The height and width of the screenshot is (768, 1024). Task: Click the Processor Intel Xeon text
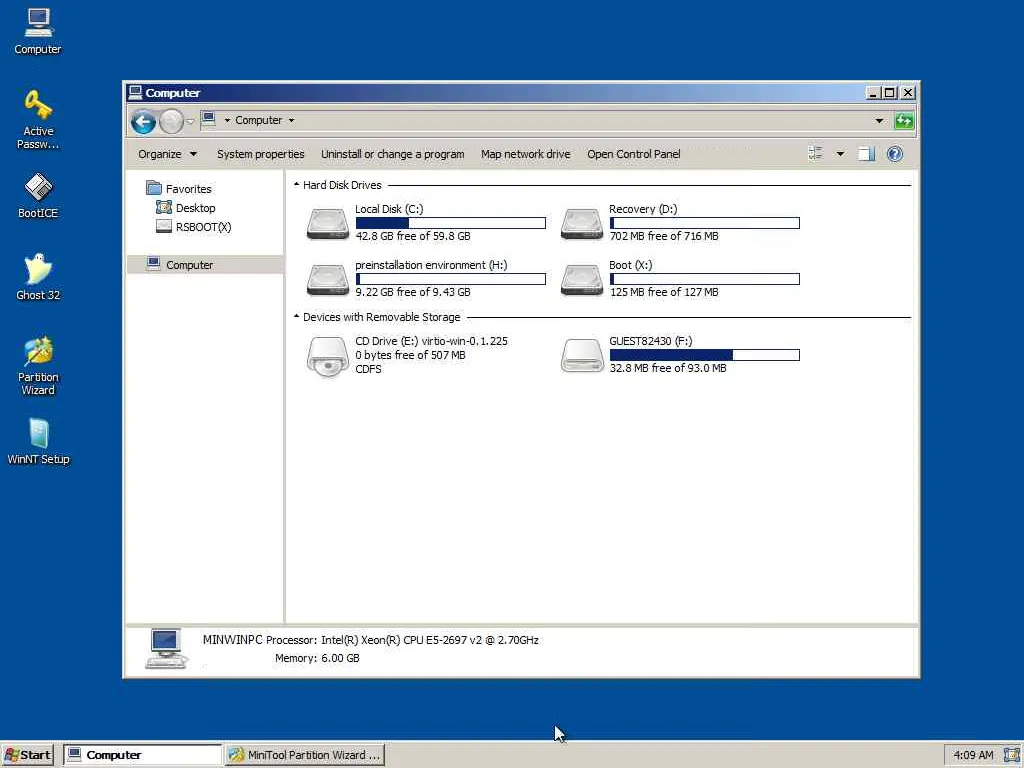(x=402, y=640)
